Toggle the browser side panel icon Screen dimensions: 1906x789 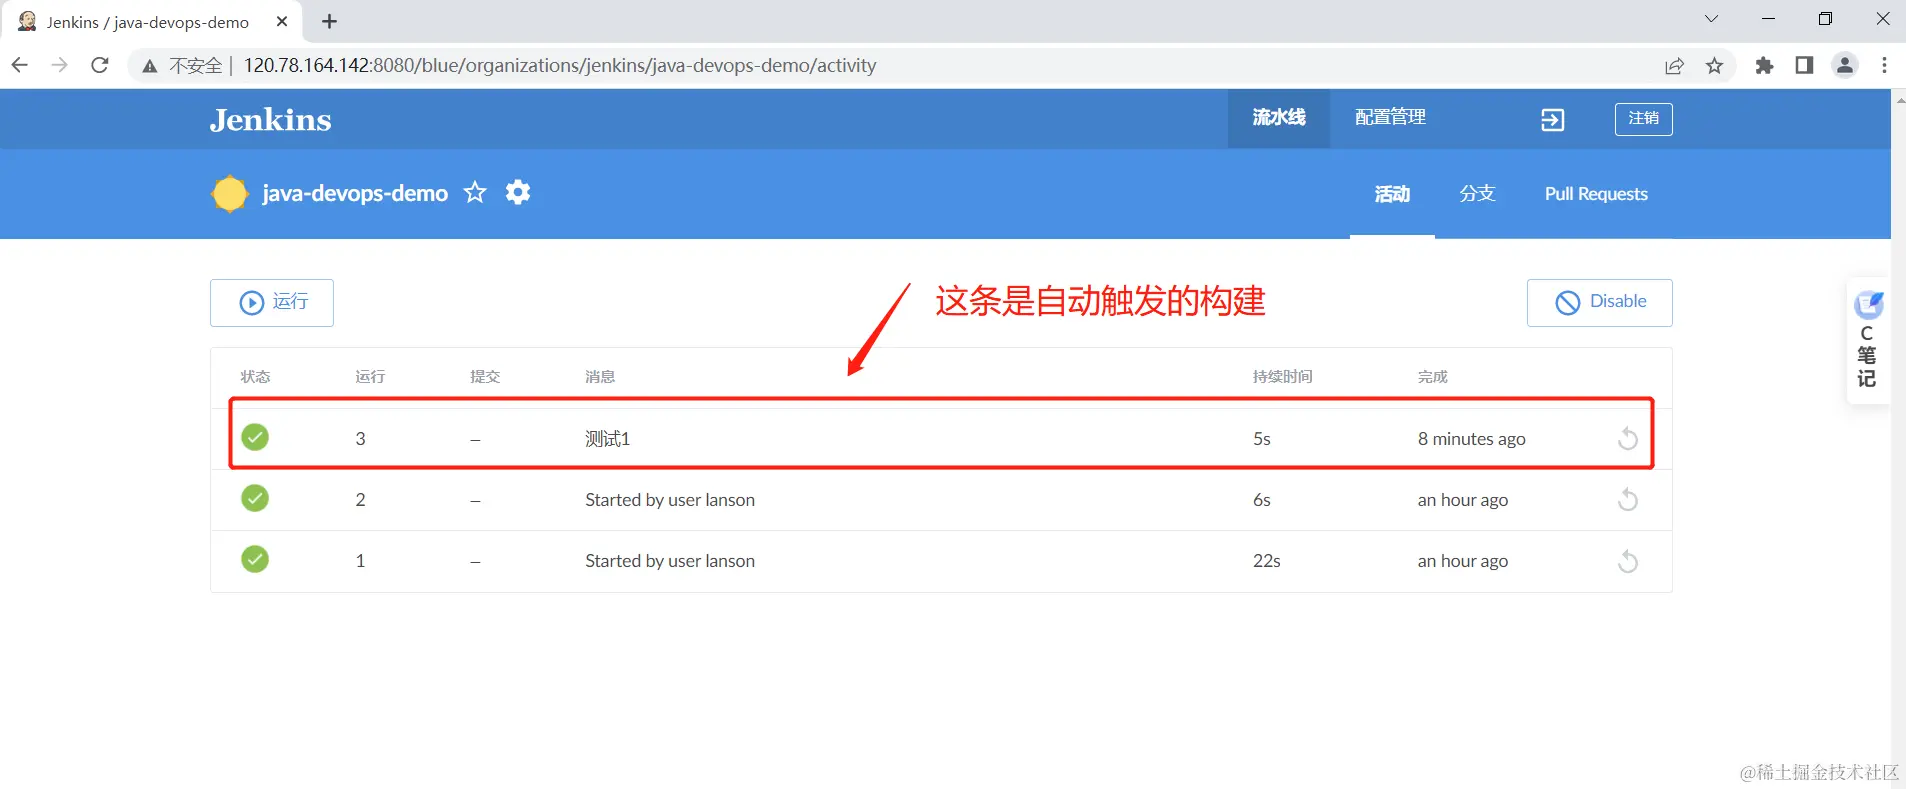[1804, 65]
